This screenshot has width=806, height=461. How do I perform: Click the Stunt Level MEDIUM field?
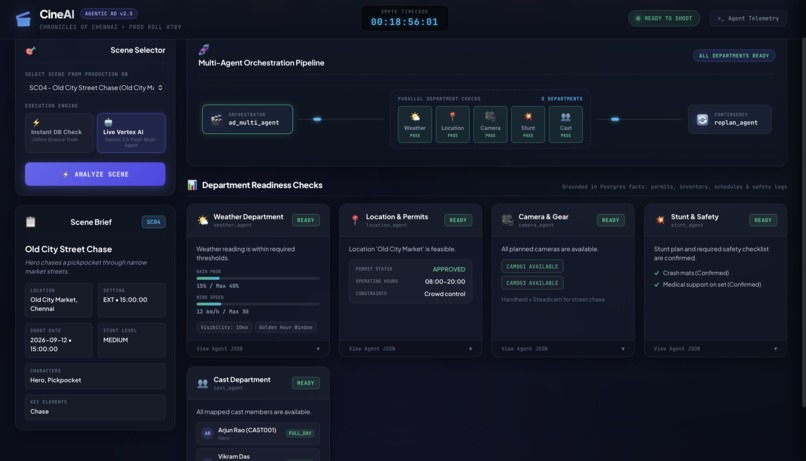(132, 340)
